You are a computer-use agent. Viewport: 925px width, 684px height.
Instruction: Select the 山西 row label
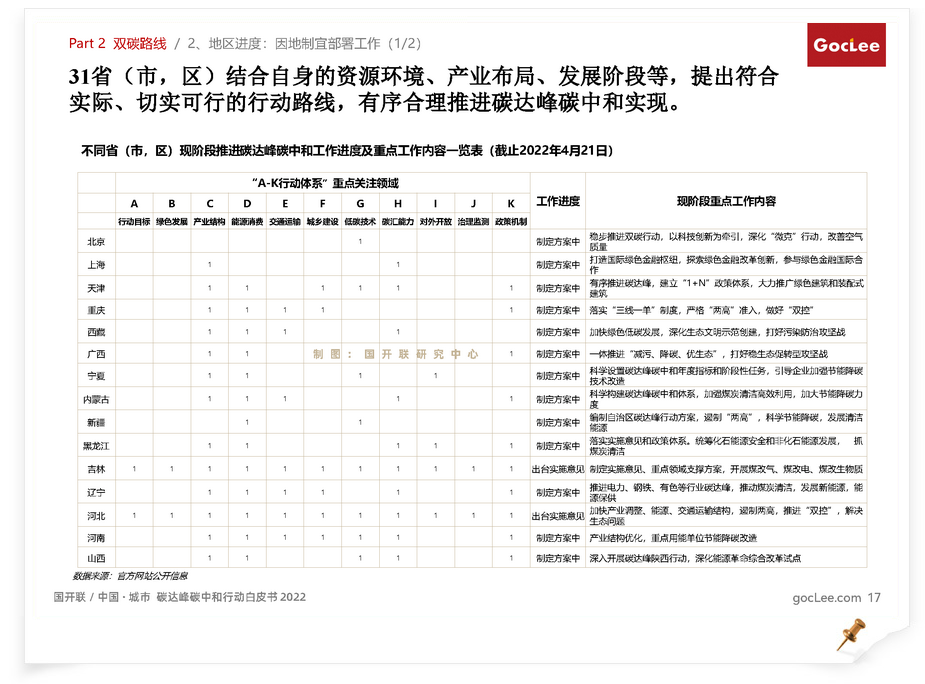point(96,558)
